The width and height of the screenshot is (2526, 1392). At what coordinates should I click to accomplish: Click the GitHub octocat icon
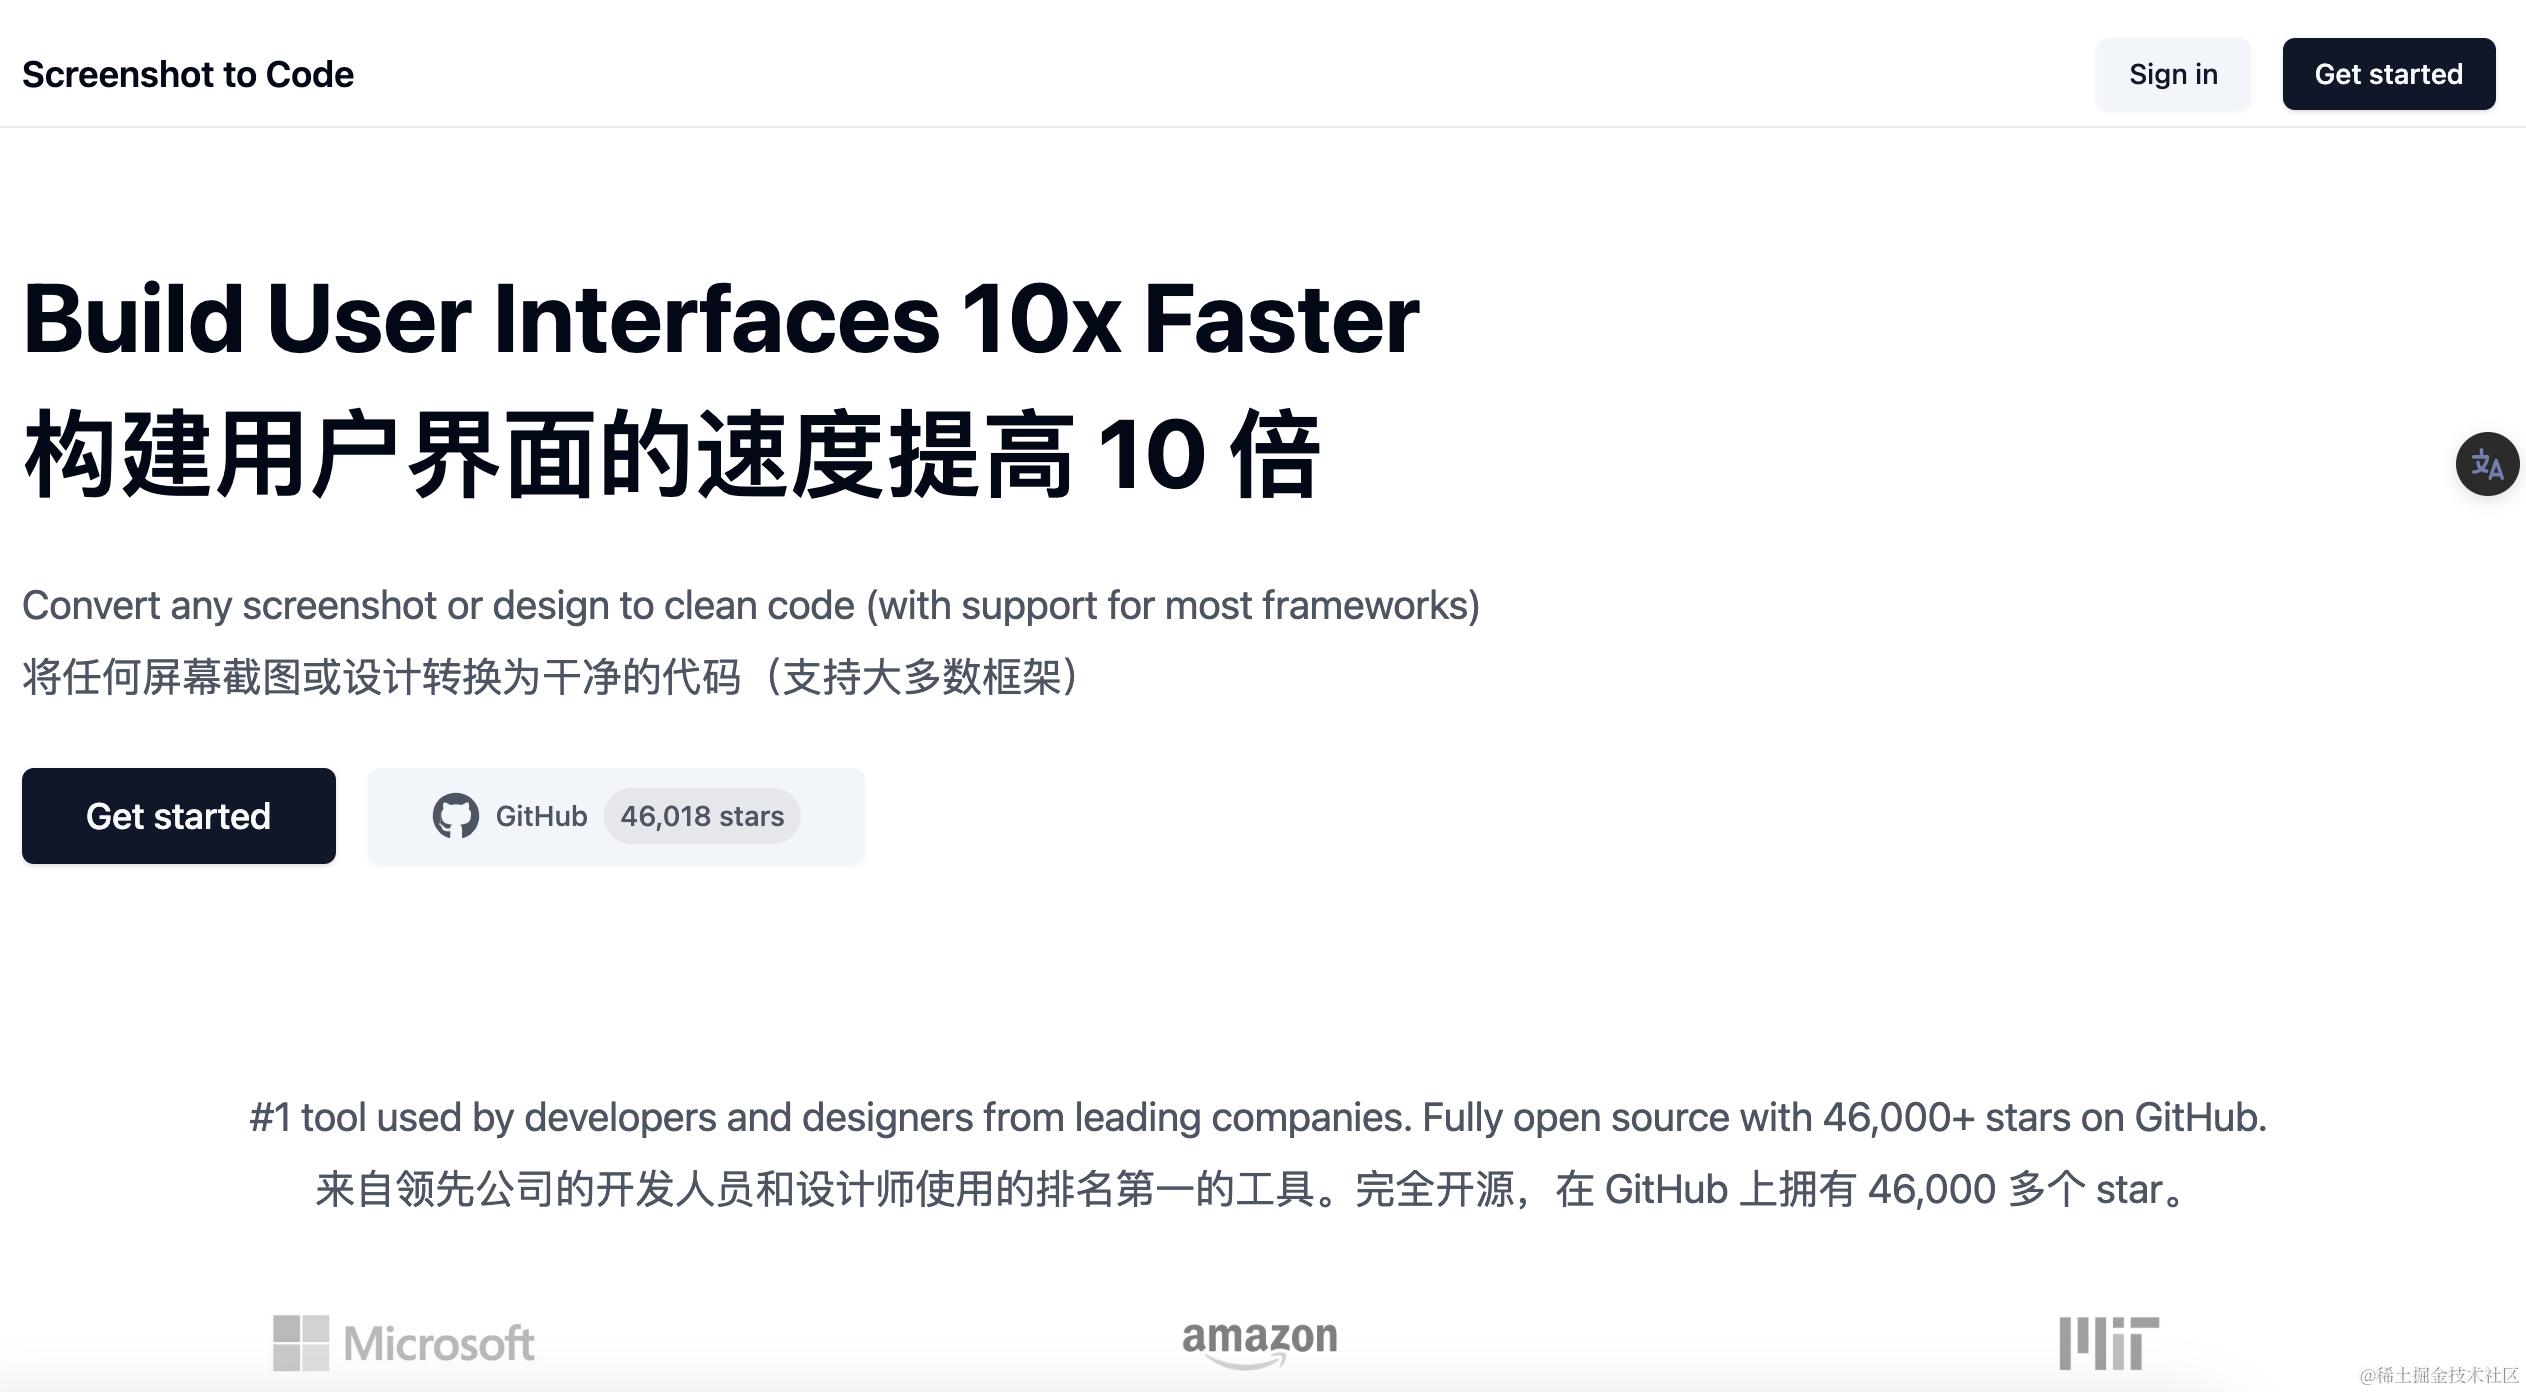pyautogui.click(x=455, y=816)
